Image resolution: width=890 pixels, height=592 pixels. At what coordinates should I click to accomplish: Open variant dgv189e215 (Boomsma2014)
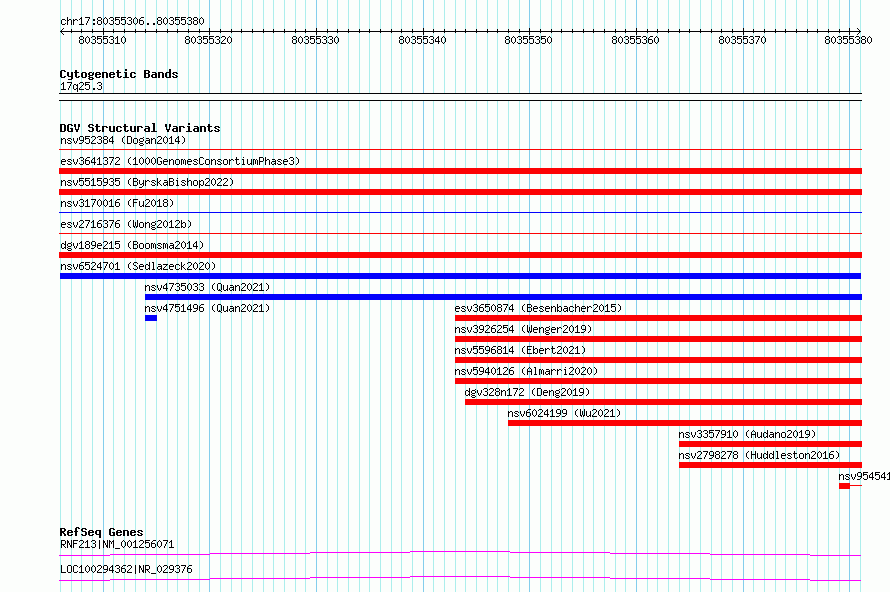[132, 245]
